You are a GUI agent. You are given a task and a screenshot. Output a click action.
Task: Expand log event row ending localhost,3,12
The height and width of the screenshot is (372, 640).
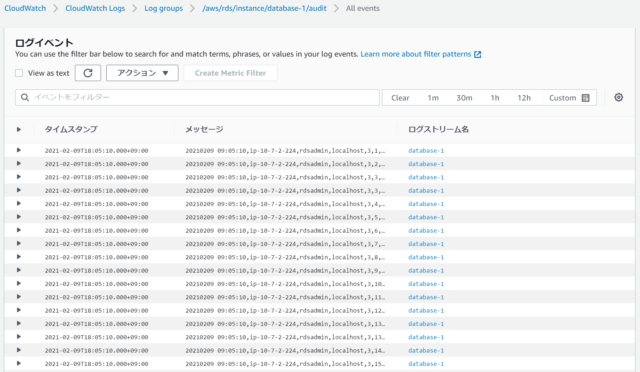pyautogui.click(x=18, y=310)
